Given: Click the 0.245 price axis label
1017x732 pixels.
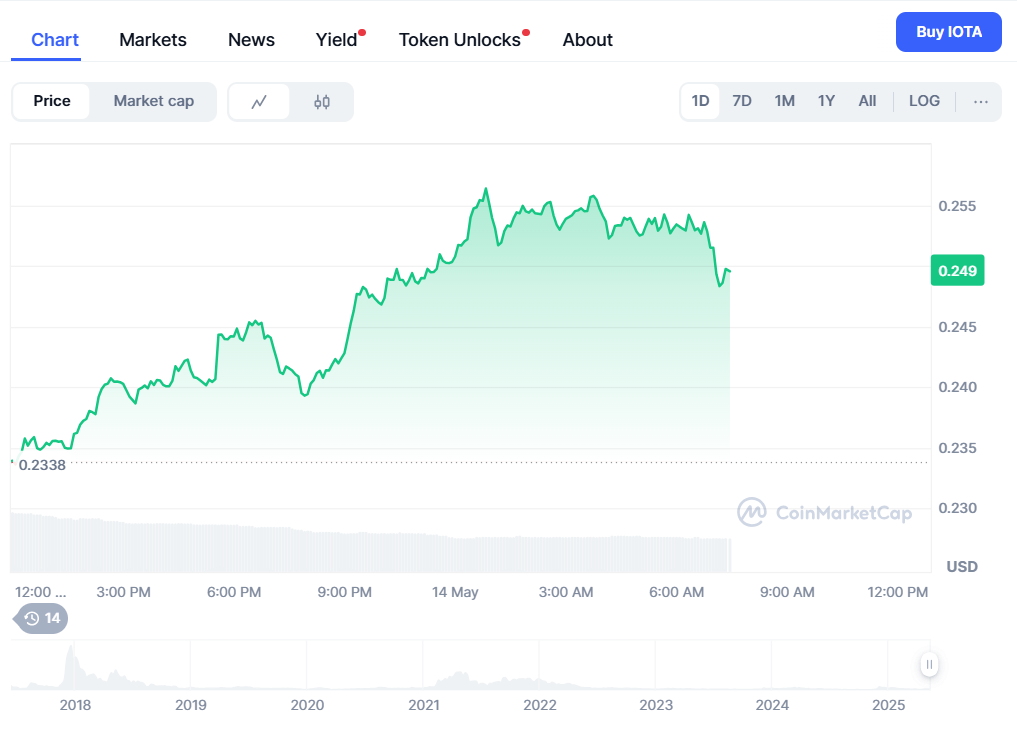Looking at the screenshot, I should pos(957,327).
